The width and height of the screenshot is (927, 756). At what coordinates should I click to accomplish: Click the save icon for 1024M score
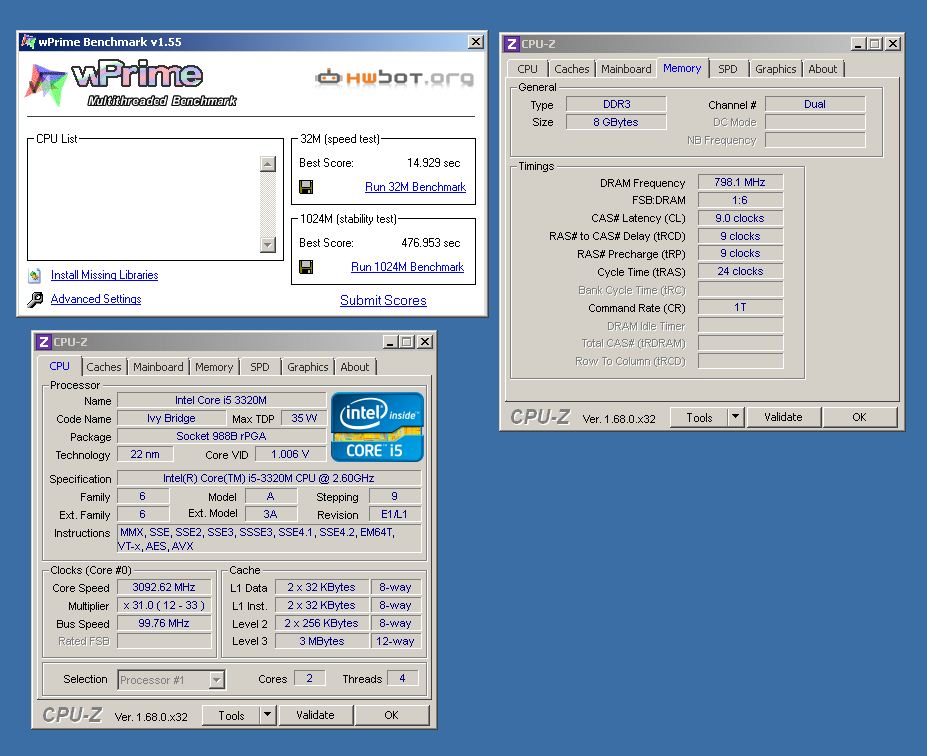tap(306, 267)
